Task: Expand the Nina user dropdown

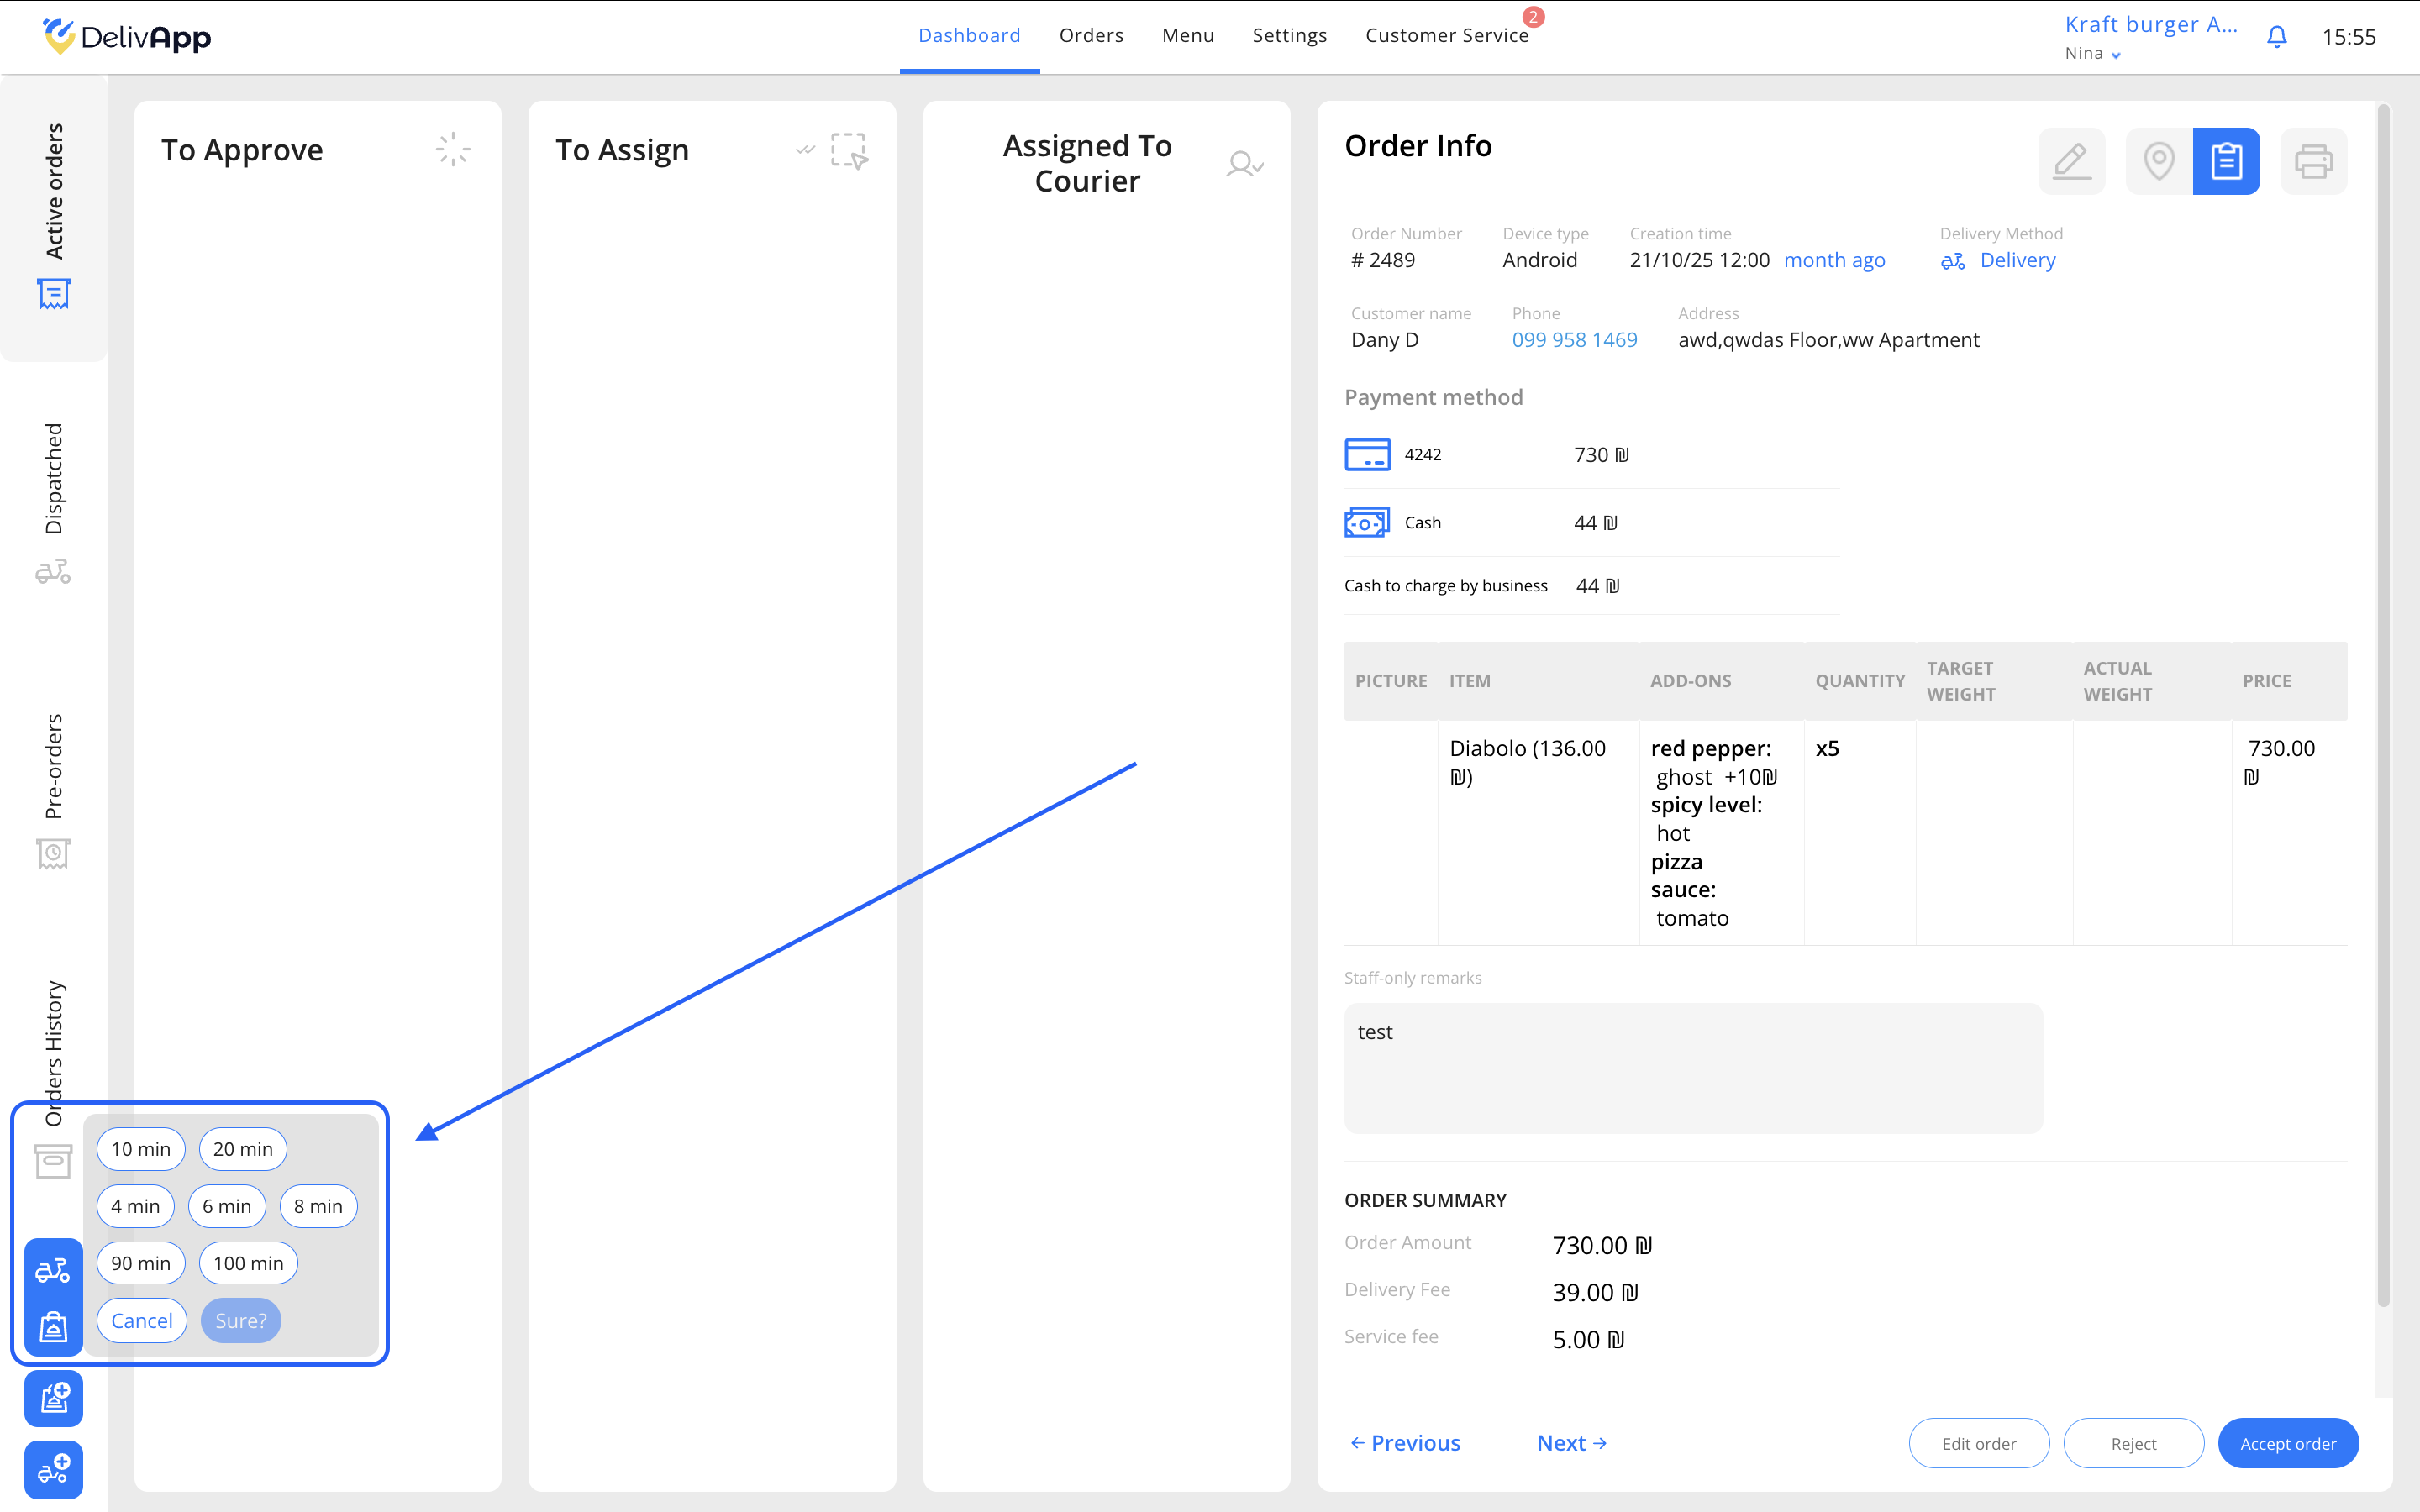Action: click(2093, 54)
